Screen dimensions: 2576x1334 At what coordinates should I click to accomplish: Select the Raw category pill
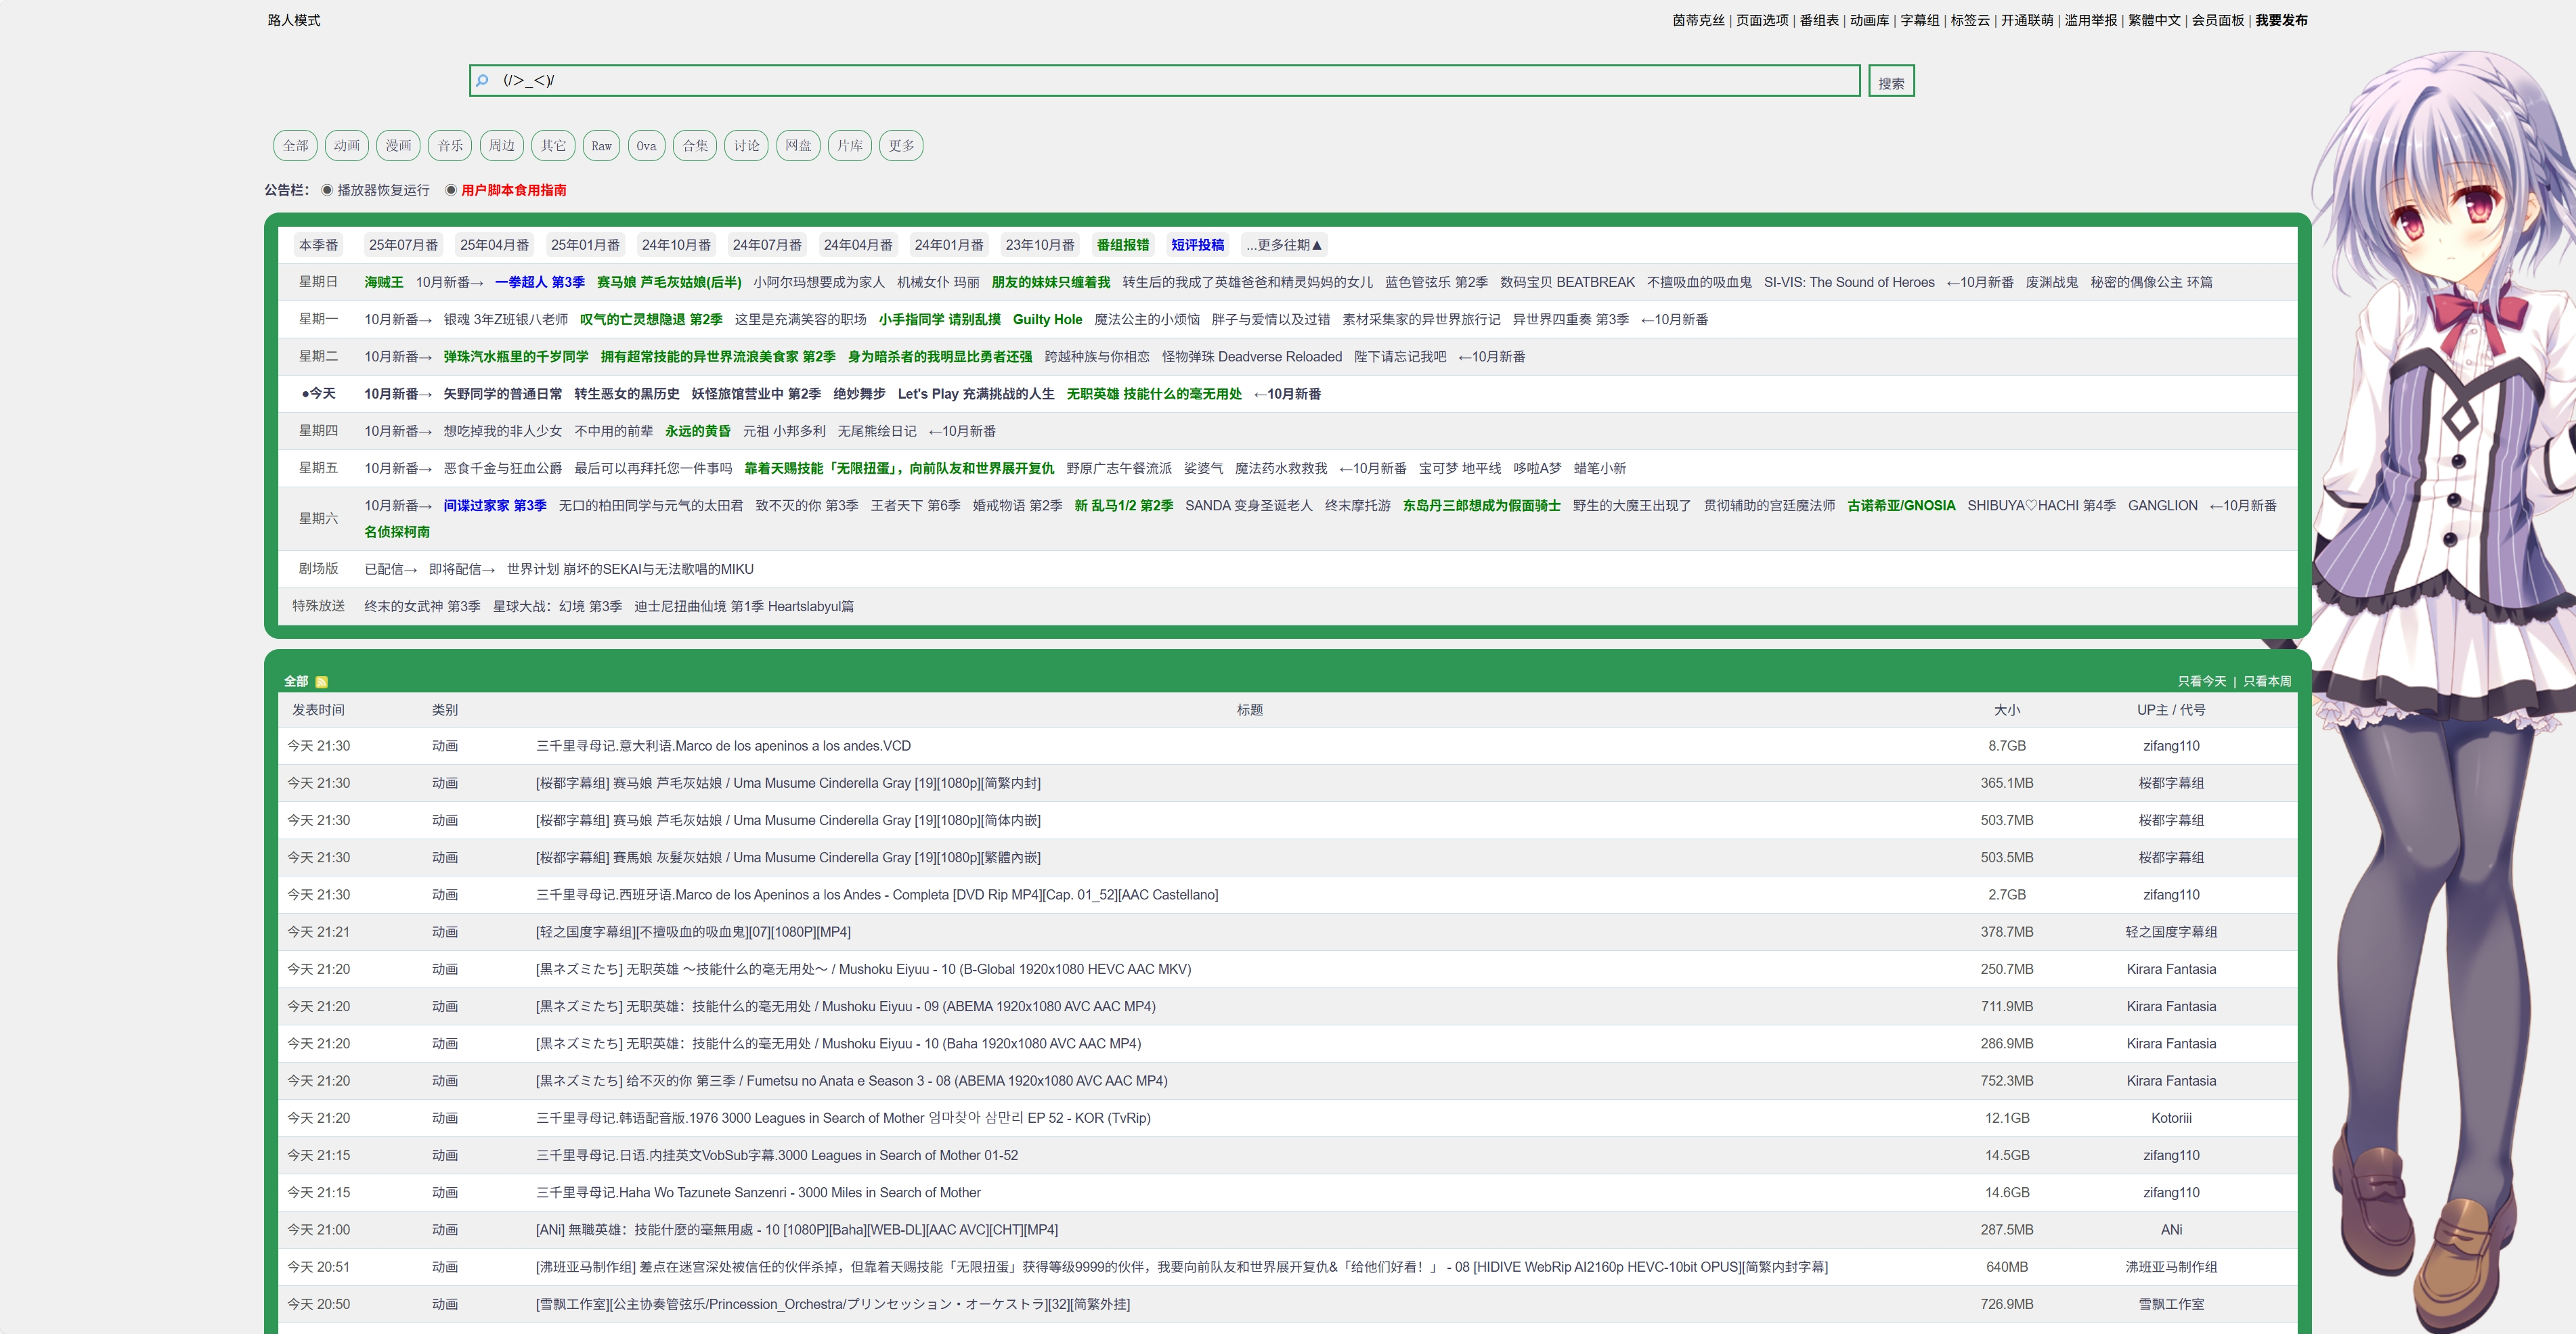click(x=601, y=146)
